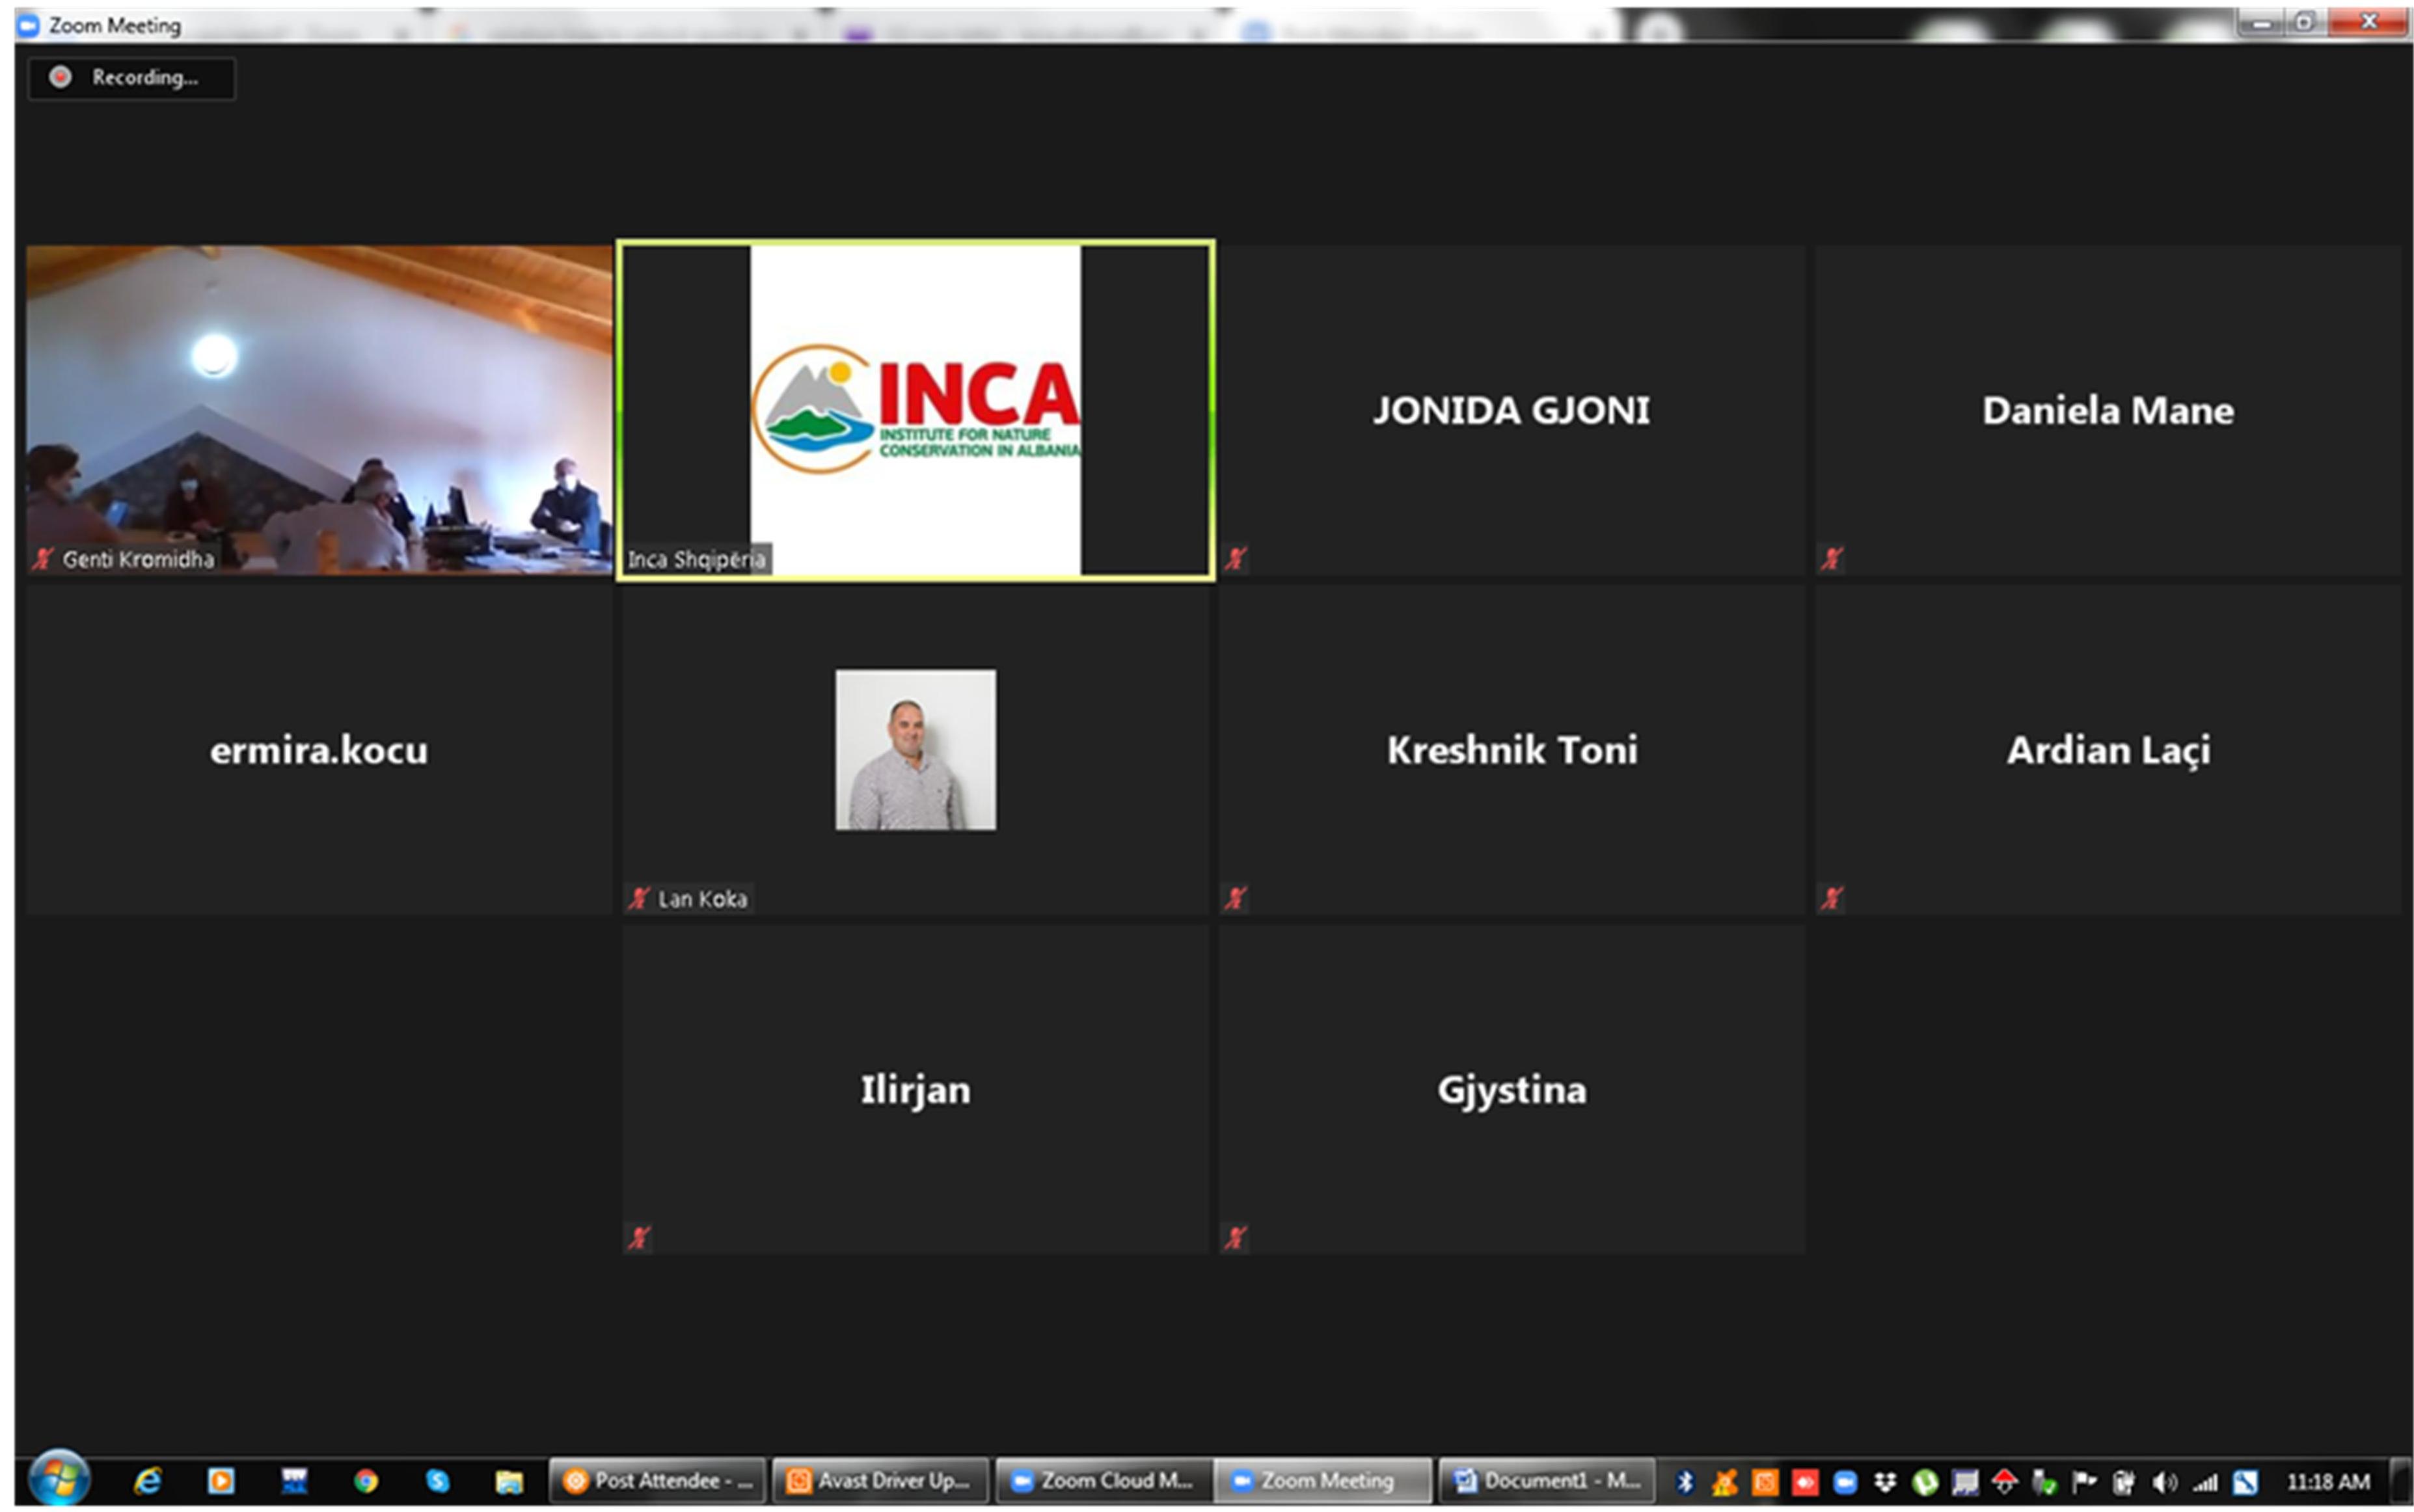
Task: Click the Dropbox tray icon
Action: 1885,1482
